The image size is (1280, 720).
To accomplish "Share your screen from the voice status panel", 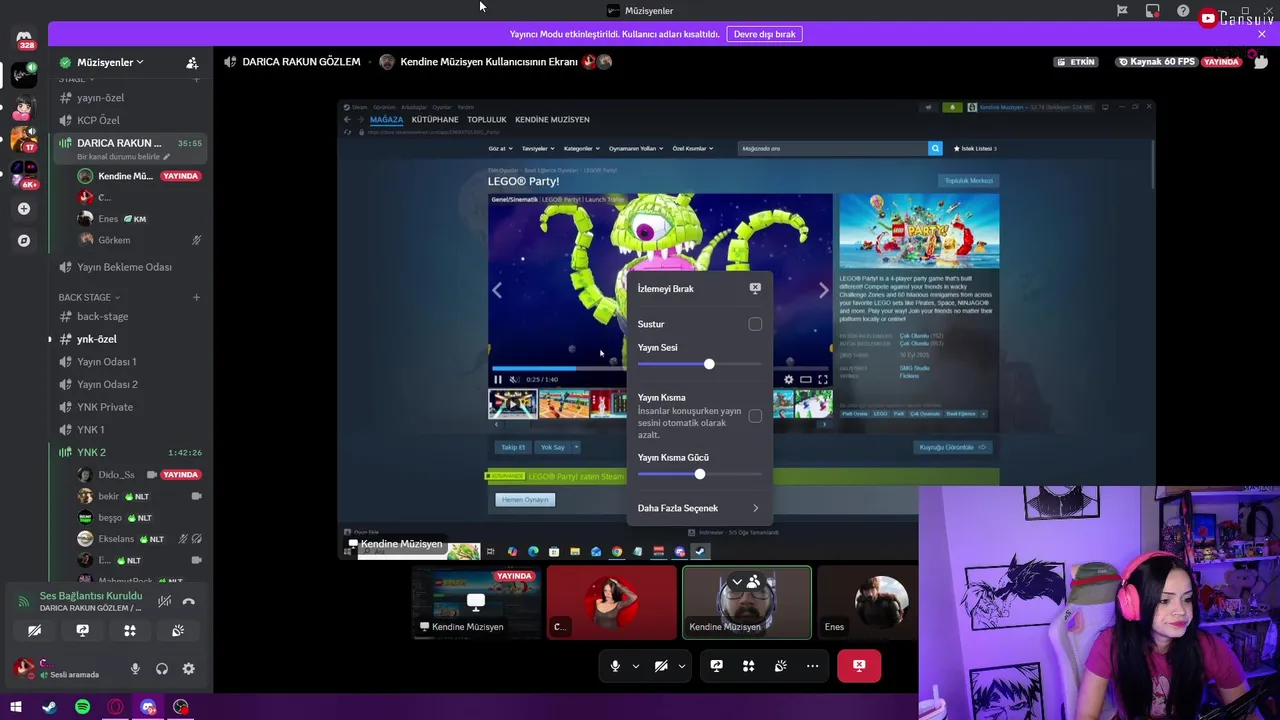I will pyautogui.click(x=82, y=631).
